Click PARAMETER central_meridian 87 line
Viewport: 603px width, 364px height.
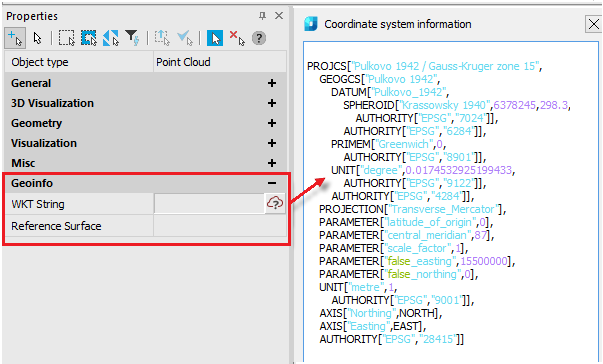point(406,235)
